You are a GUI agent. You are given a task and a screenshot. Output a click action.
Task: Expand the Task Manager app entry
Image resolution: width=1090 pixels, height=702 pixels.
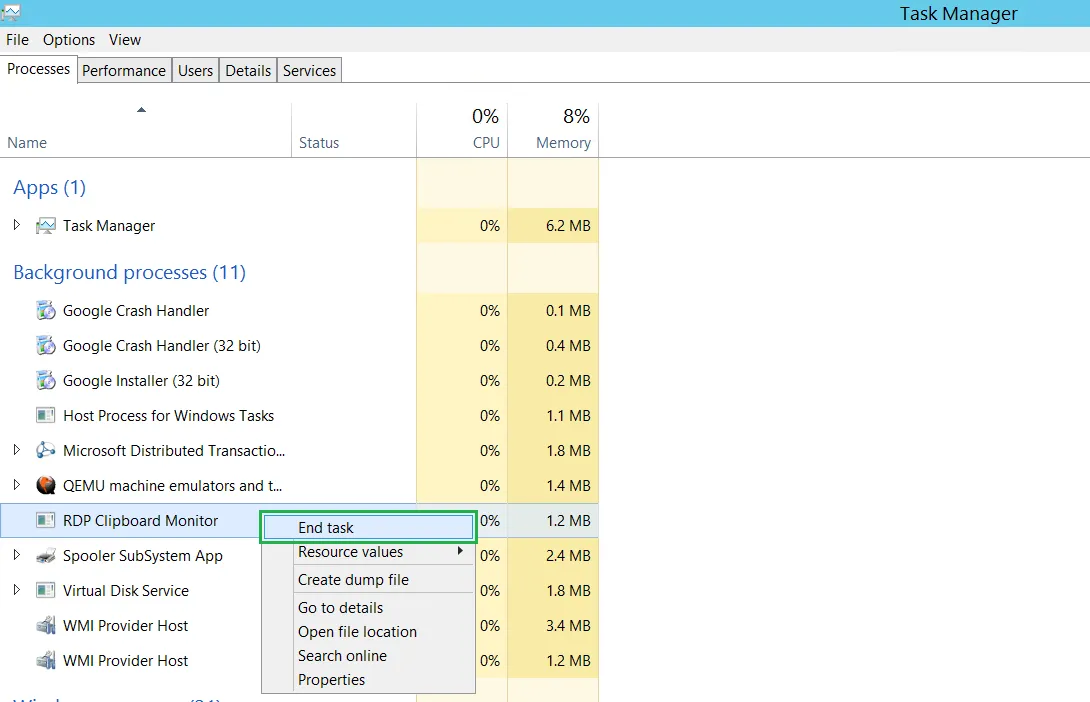[x=17, y=225]
